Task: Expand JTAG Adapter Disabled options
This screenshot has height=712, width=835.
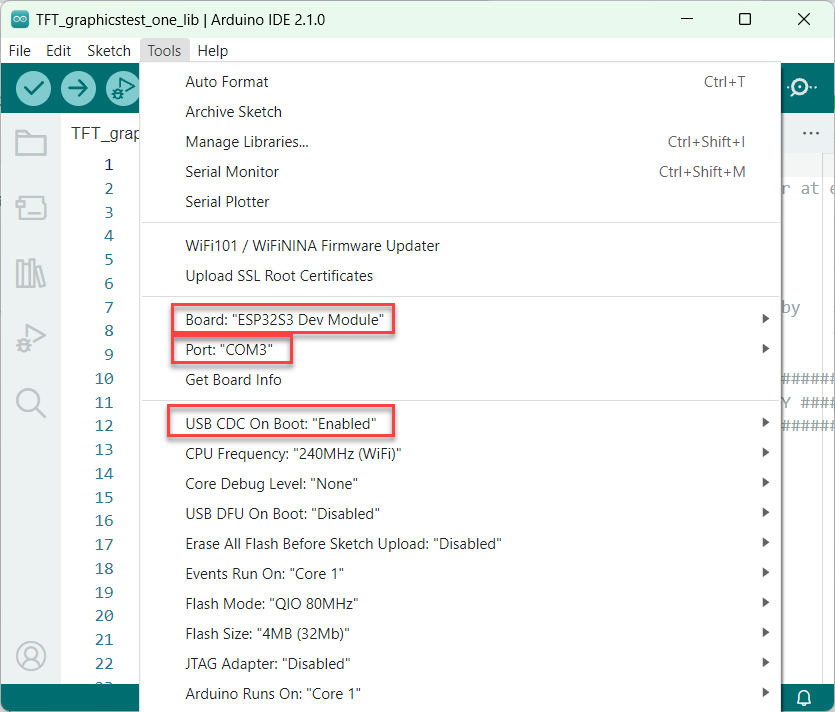Action: click(461, 664)
